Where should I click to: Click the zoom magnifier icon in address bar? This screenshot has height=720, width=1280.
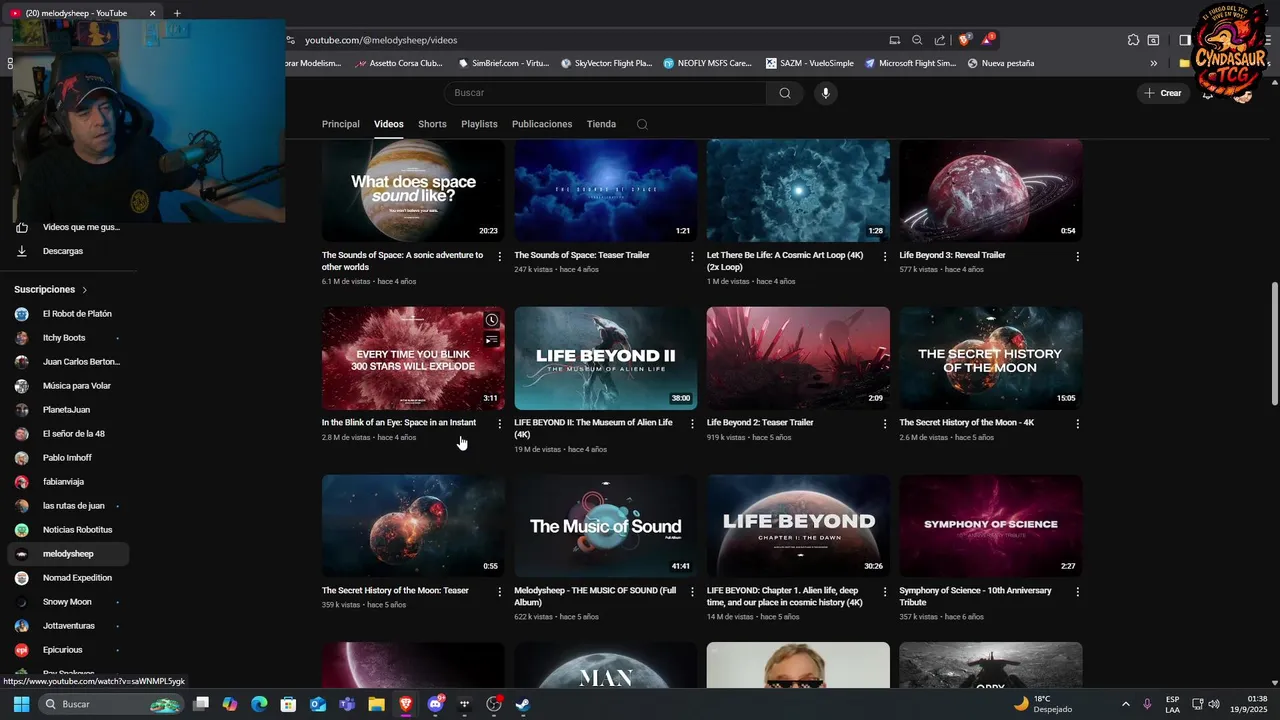click(x=917, y=40)
